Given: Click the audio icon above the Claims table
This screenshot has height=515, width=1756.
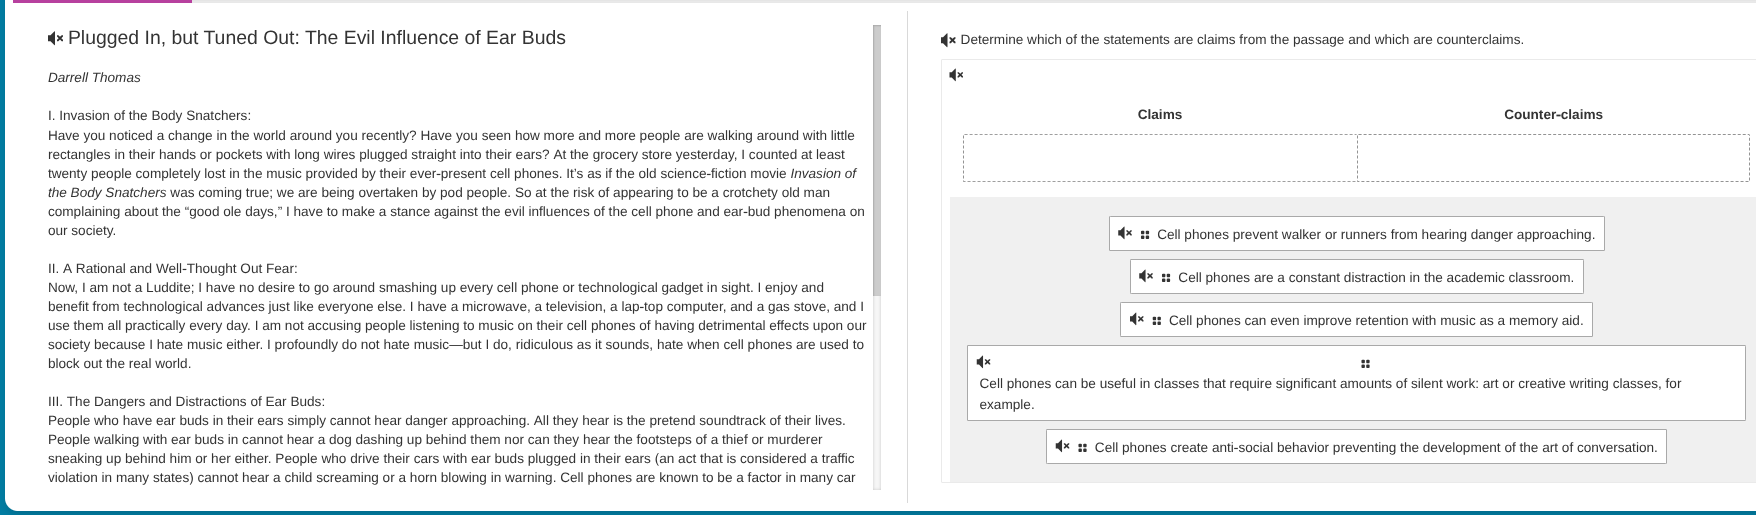Looking at the screenshot, I should pyautogui.click(x=956, y=75).
